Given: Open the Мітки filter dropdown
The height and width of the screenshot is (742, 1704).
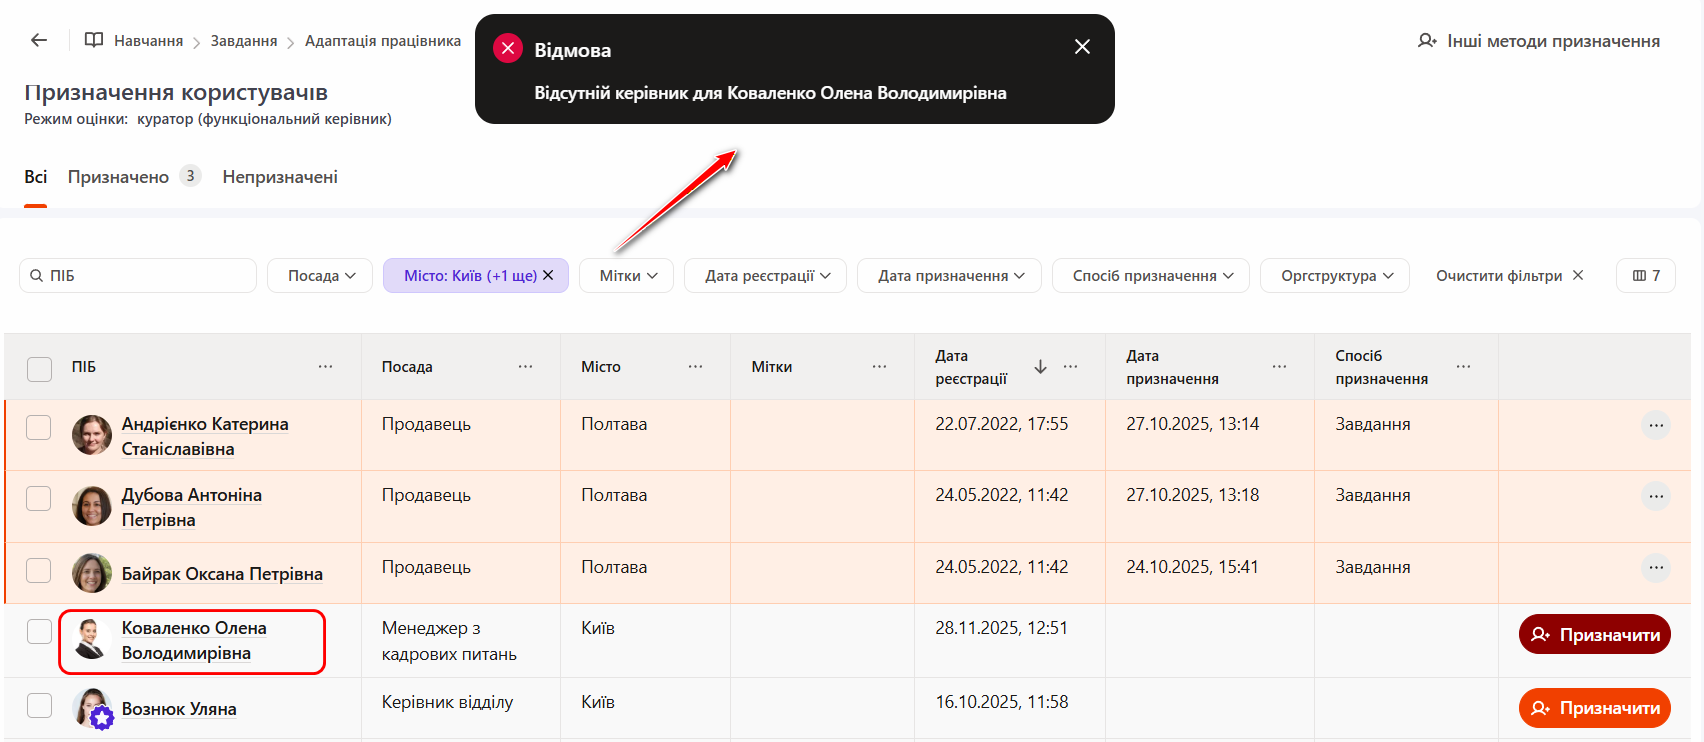Looking at the screenshot, I should [x=627, y=275].
